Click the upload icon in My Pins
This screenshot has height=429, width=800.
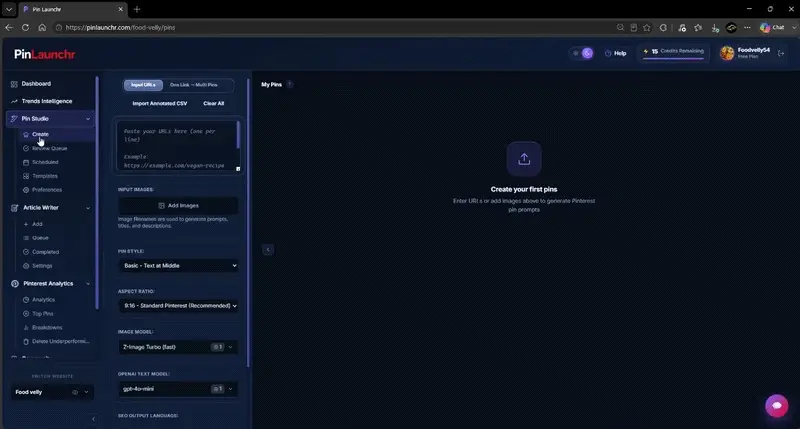click(524, 159)
